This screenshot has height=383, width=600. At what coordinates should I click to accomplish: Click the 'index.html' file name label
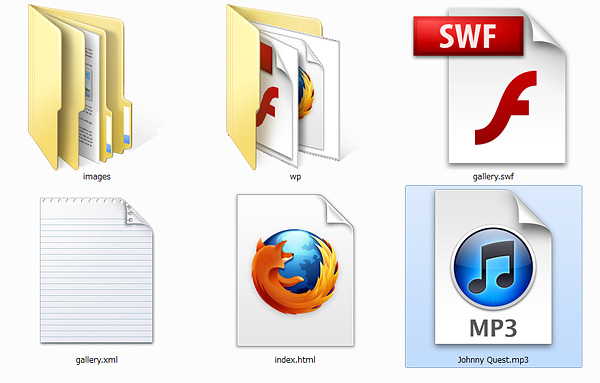pos(295,360)
